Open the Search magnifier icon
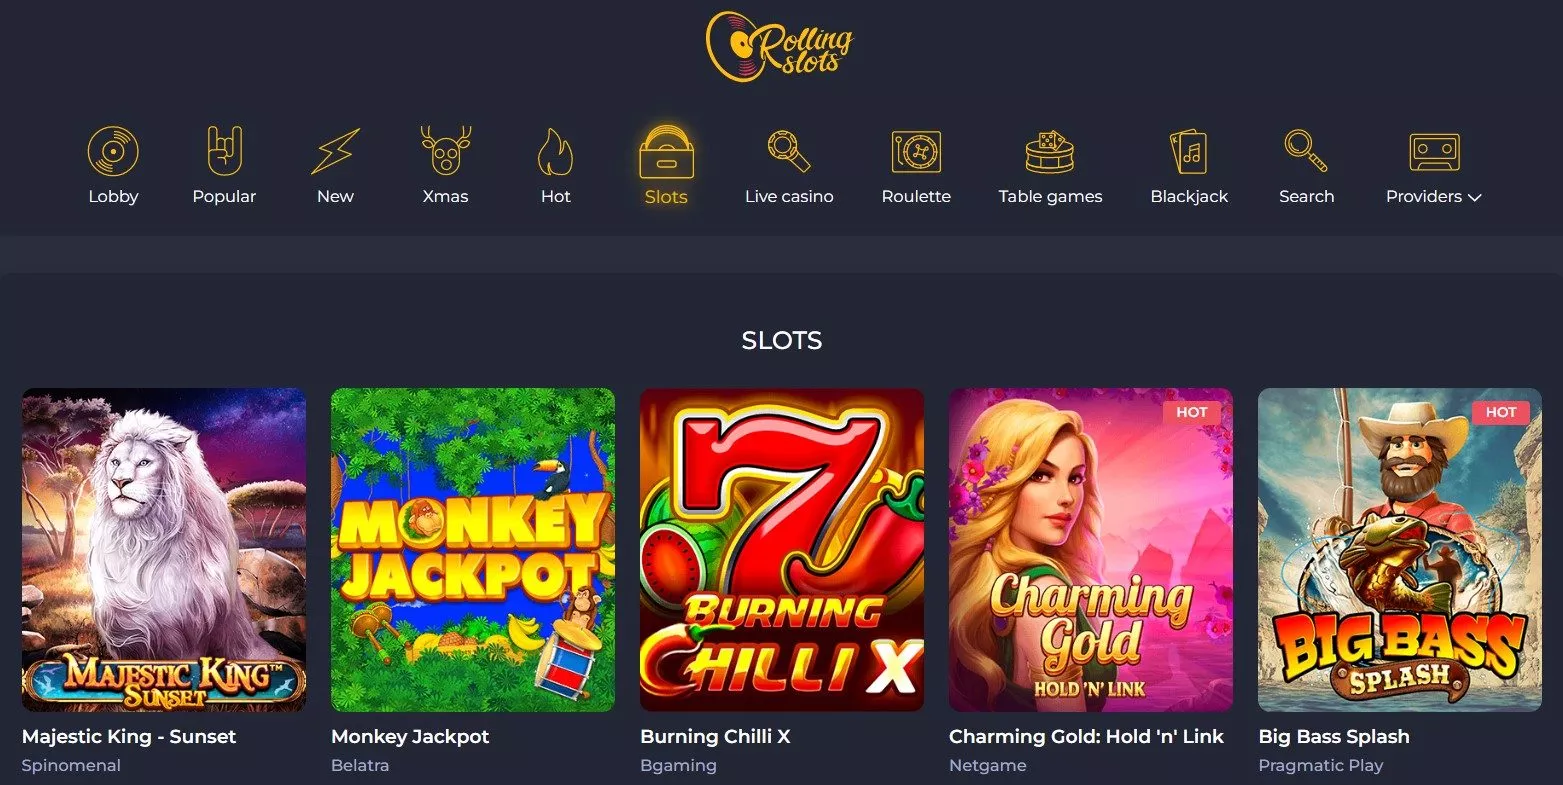Screen dimensions: 1563x785 click(1306, 151)
